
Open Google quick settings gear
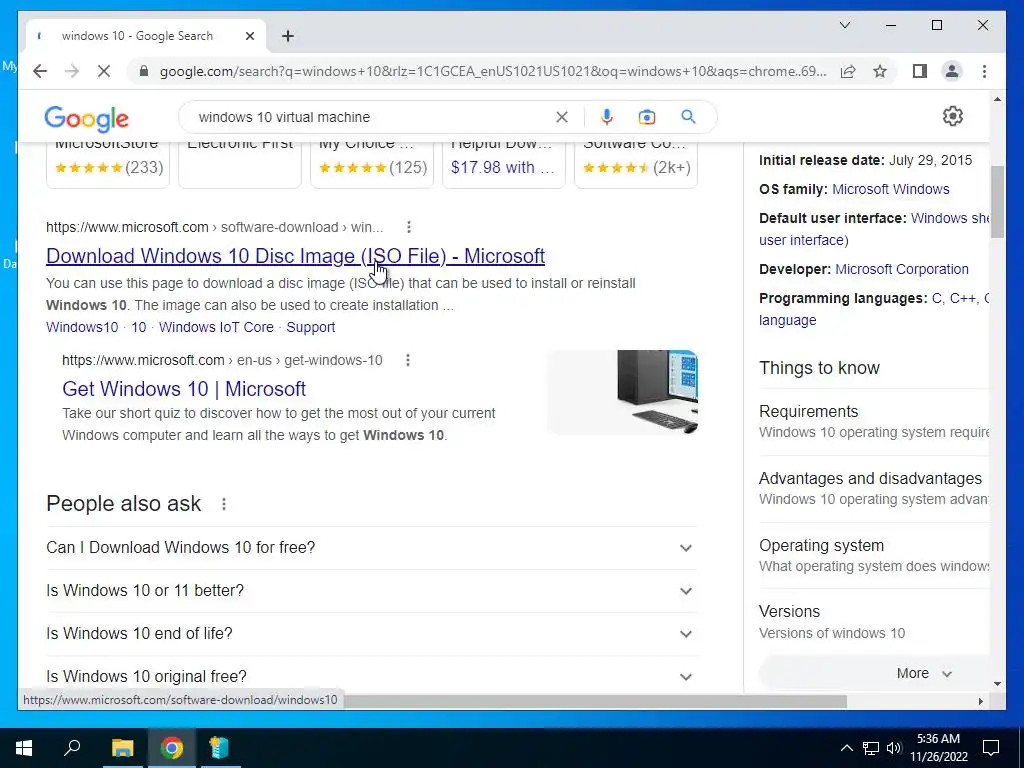tap(953, 116)
